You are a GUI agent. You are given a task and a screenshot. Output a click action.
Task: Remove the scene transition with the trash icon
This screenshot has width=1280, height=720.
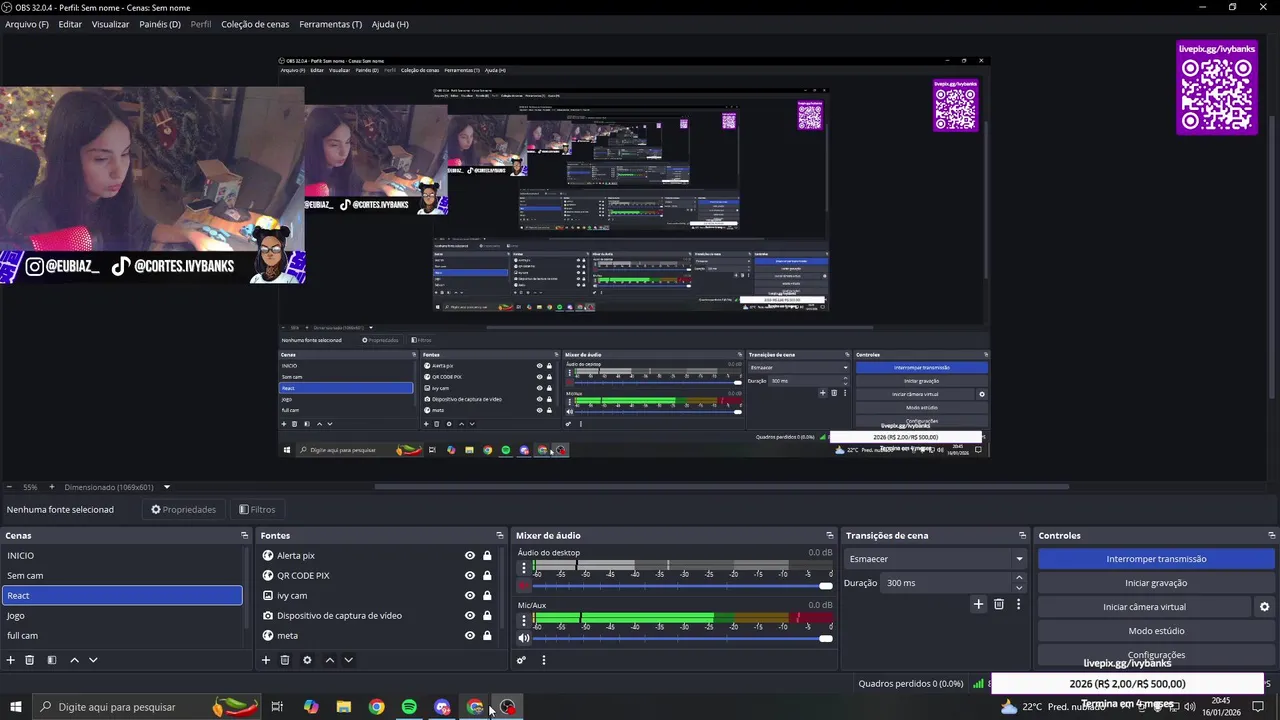click(x=999, y=604)
